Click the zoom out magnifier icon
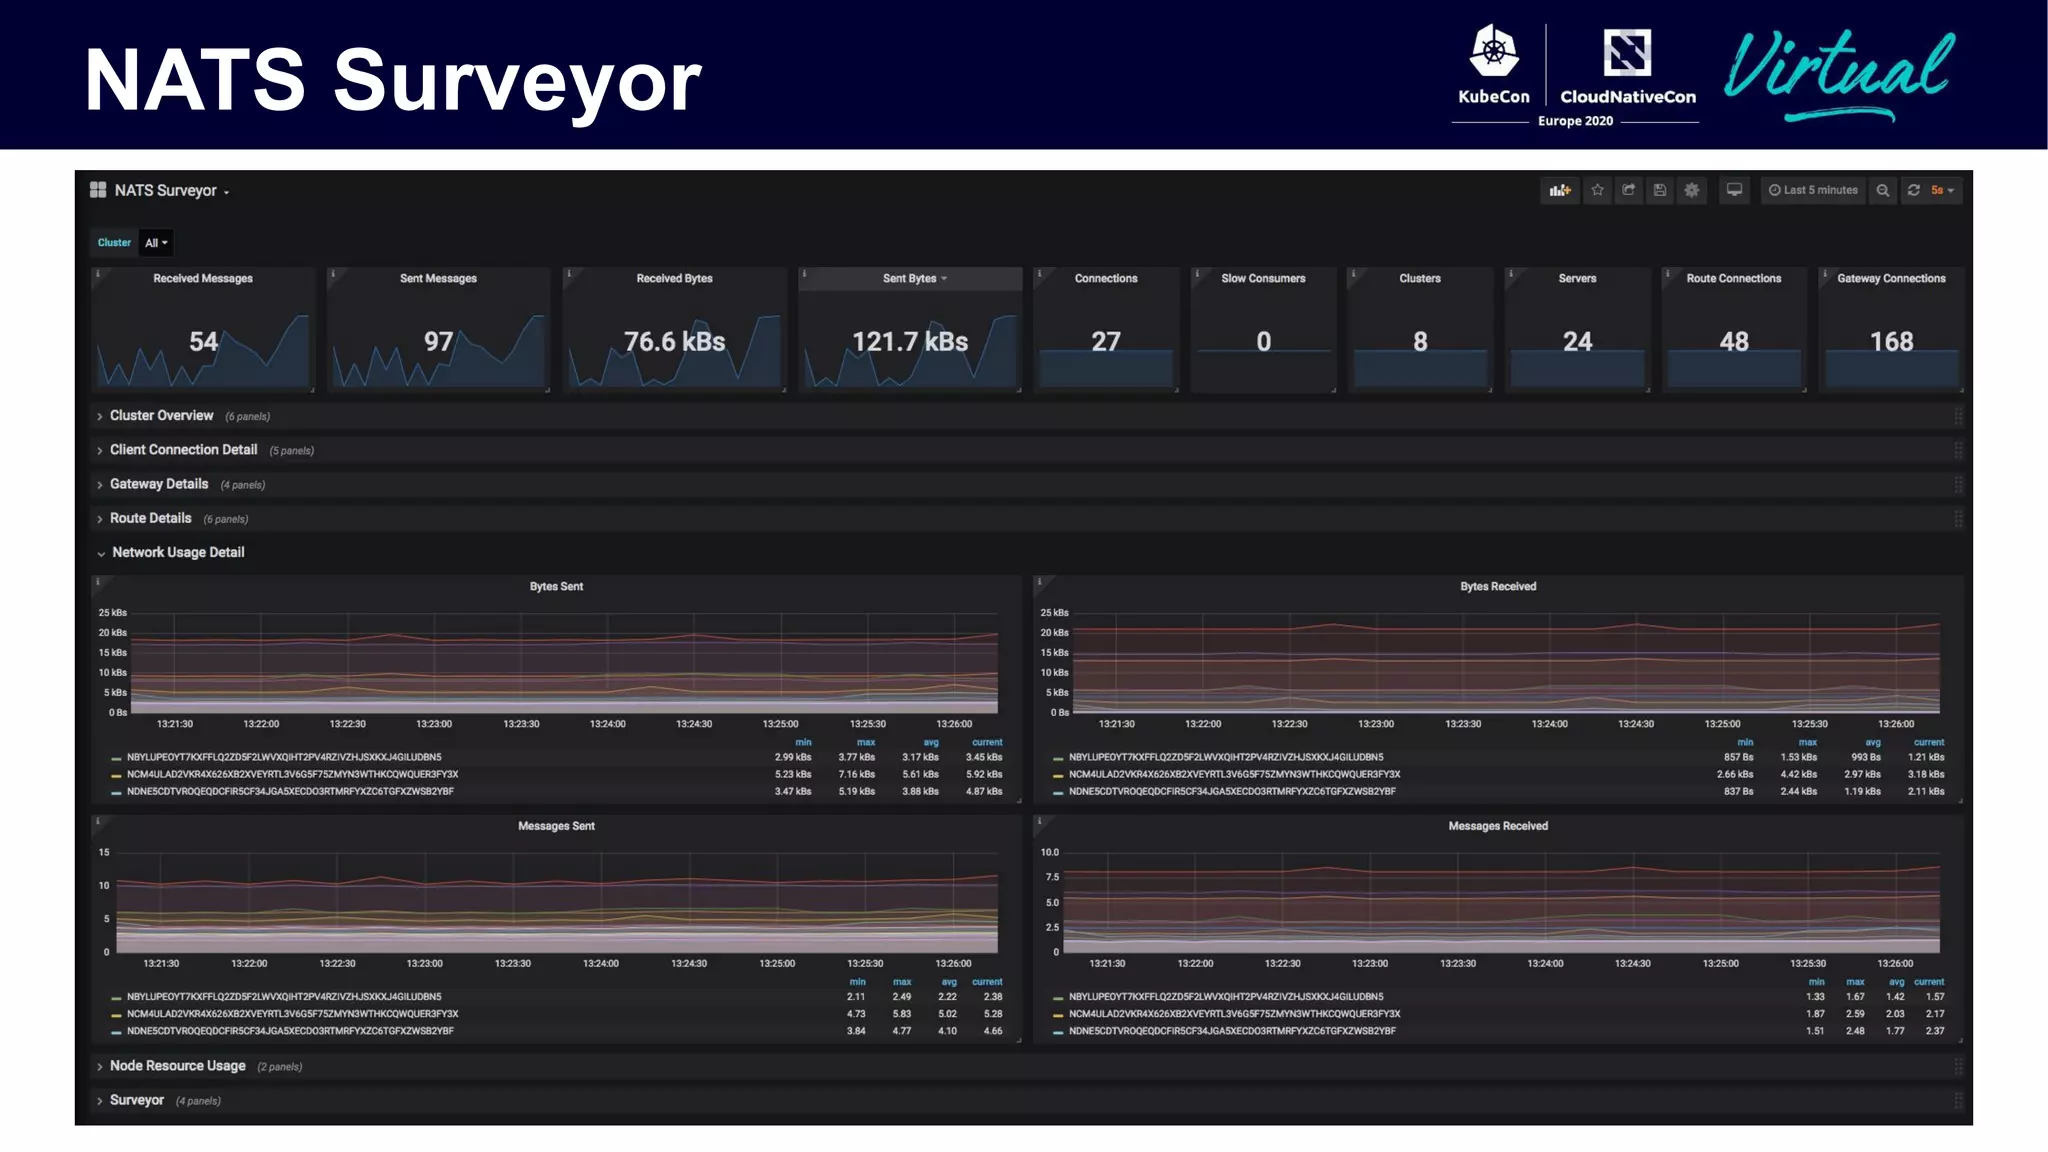 click(1883, 190)
